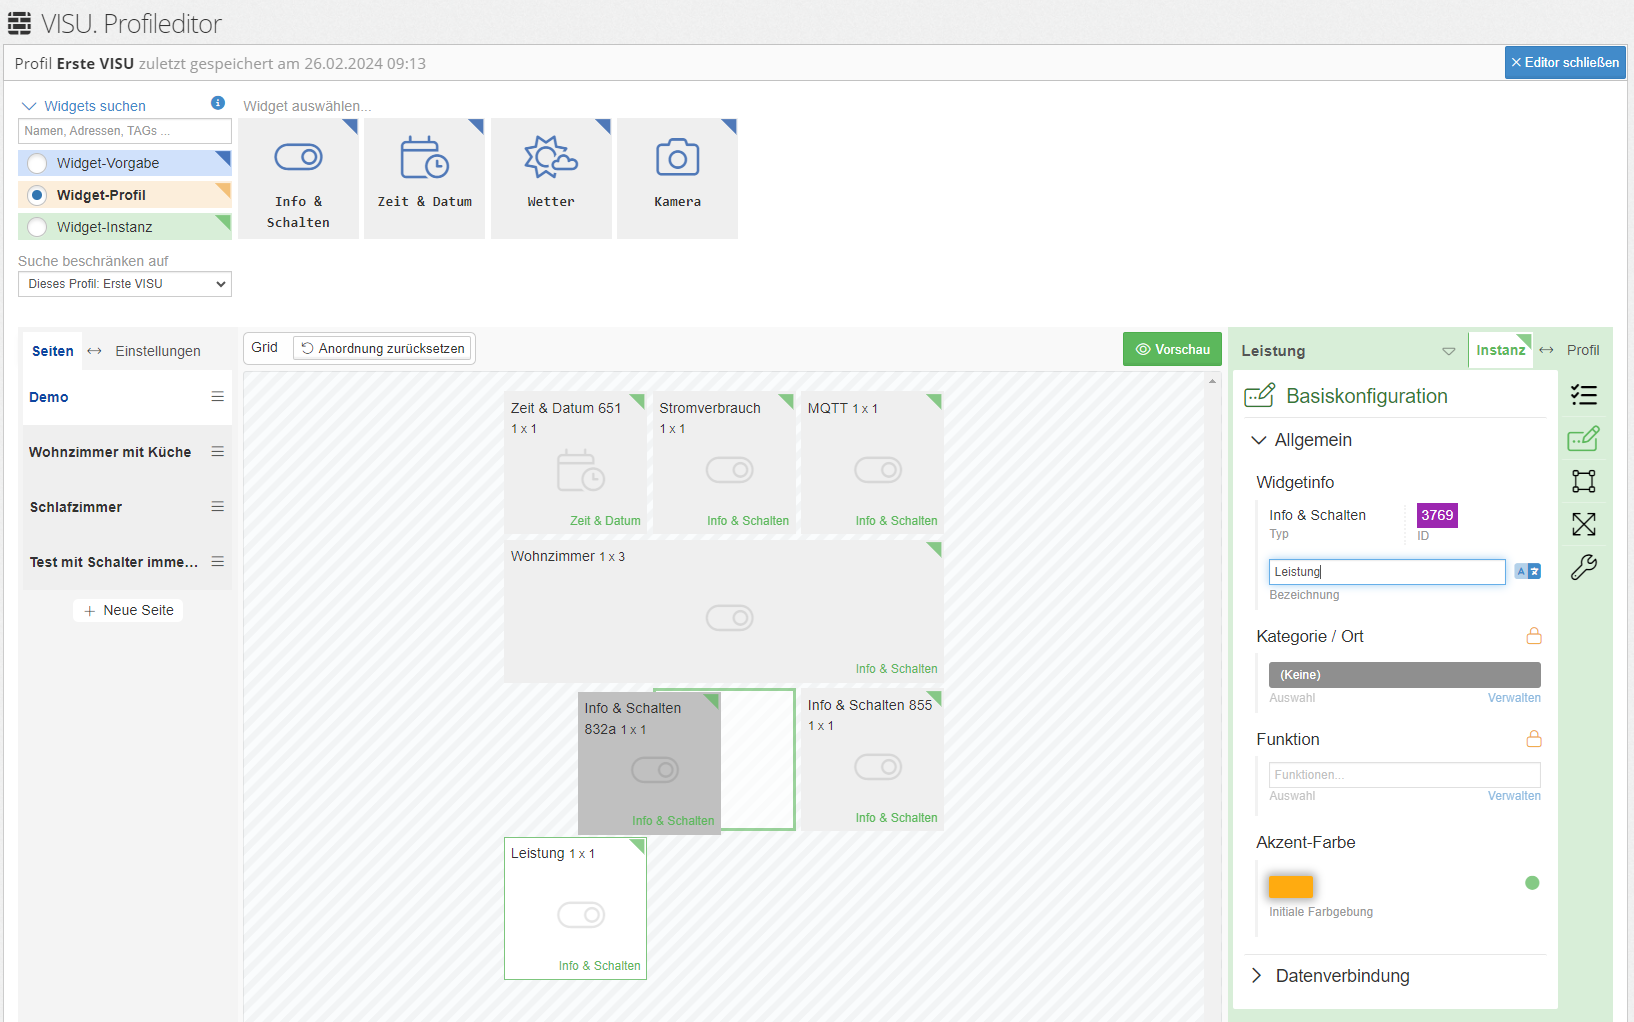Image resolution: width=1634 pixels, height=1022 pixels.
Task: Switch to the Instanz tab
Action: point(1501,350)
